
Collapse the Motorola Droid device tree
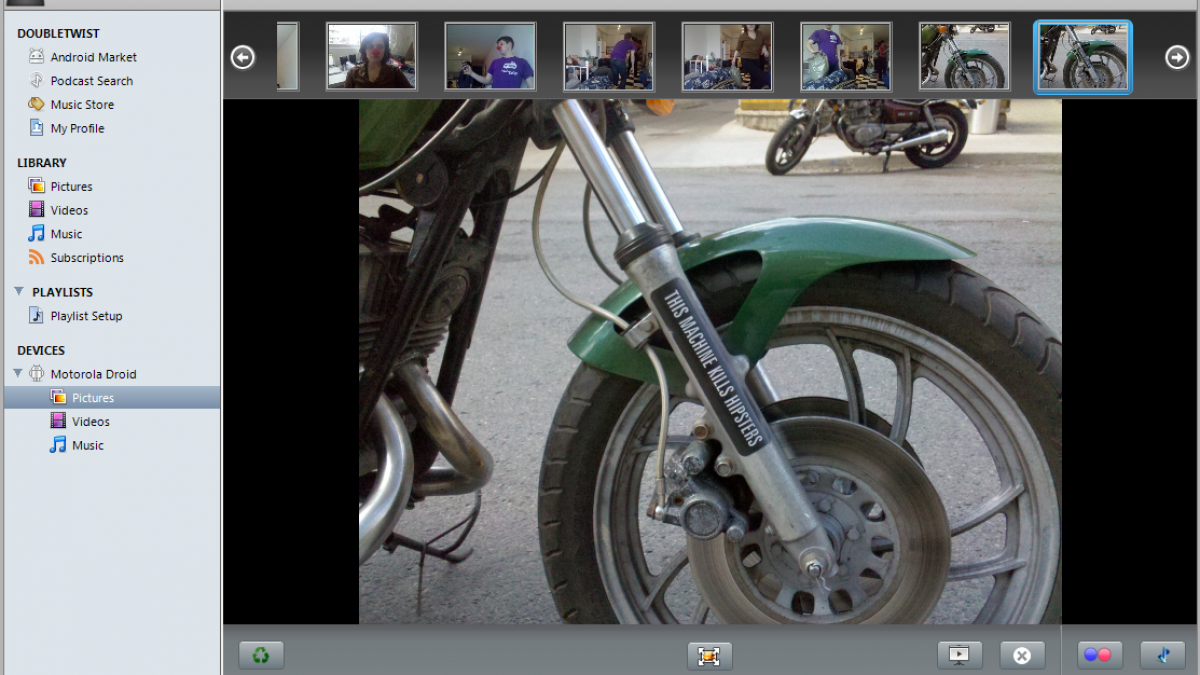[18, 374]
